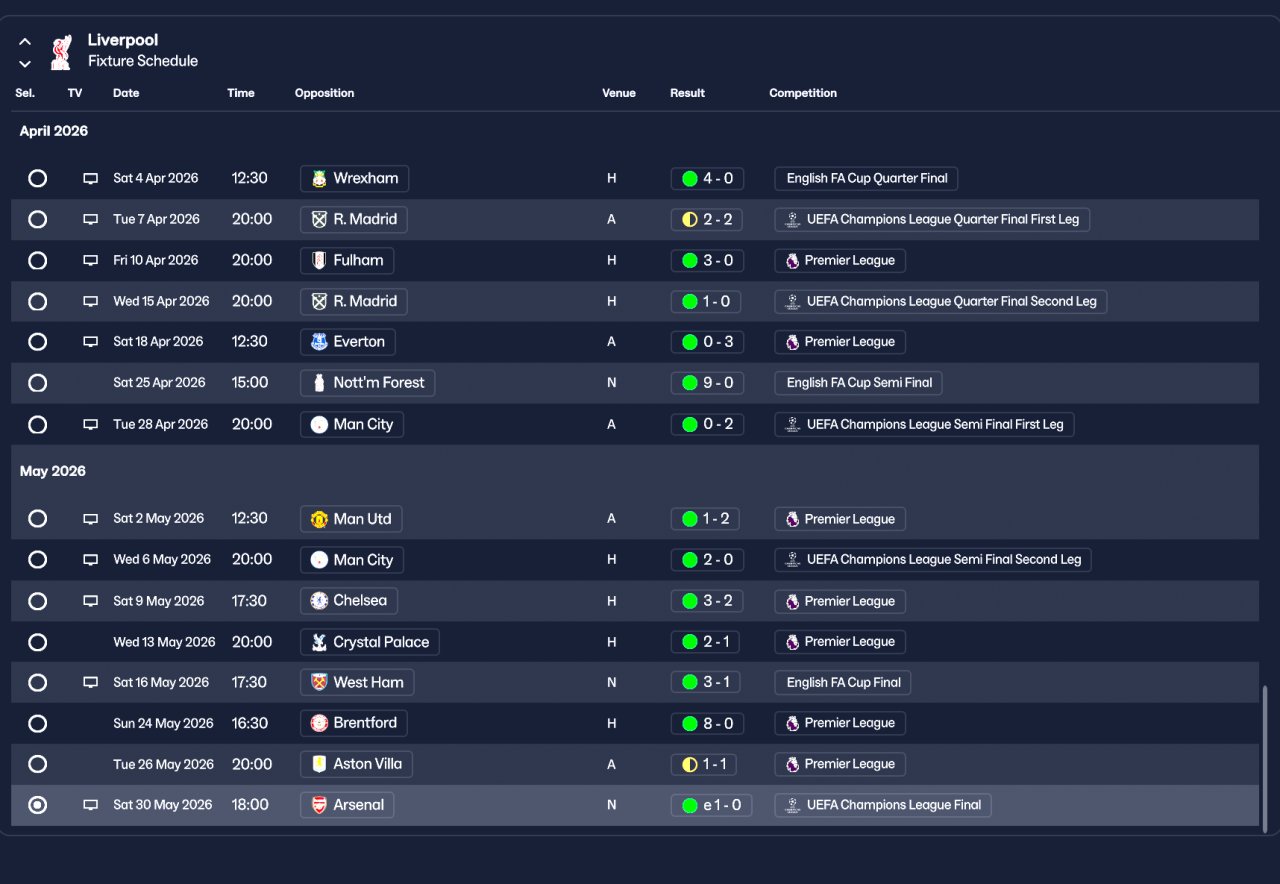The height and width of the screenshot is (884, 1280).
Task: Click the April 2026 month heading
Action: click(54, 131)
